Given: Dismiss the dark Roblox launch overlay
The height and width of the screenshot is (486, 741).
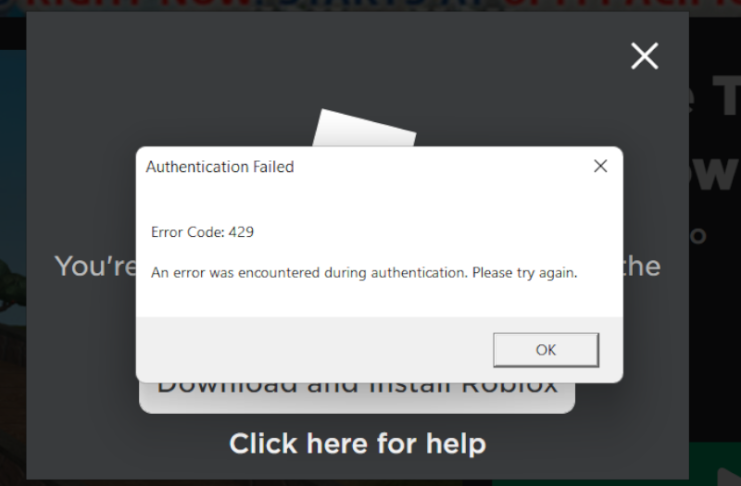Looking at the screenshot, I should click(x=645, y=56).
